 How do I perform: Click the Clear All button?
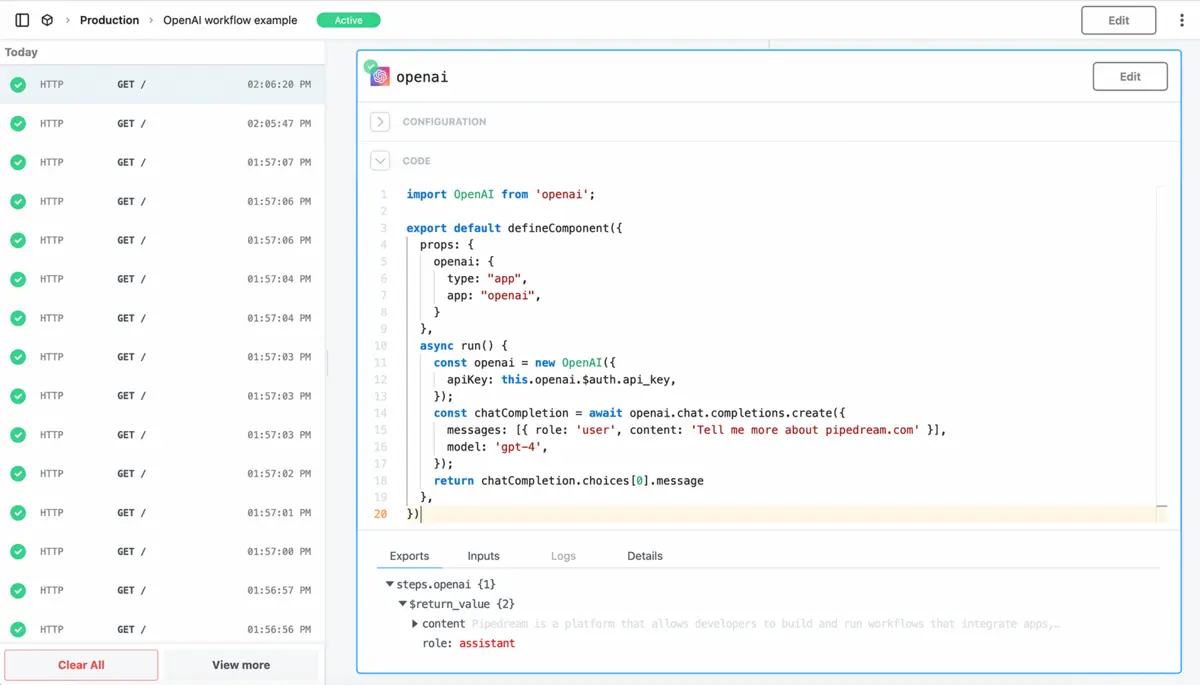point(81,665)
